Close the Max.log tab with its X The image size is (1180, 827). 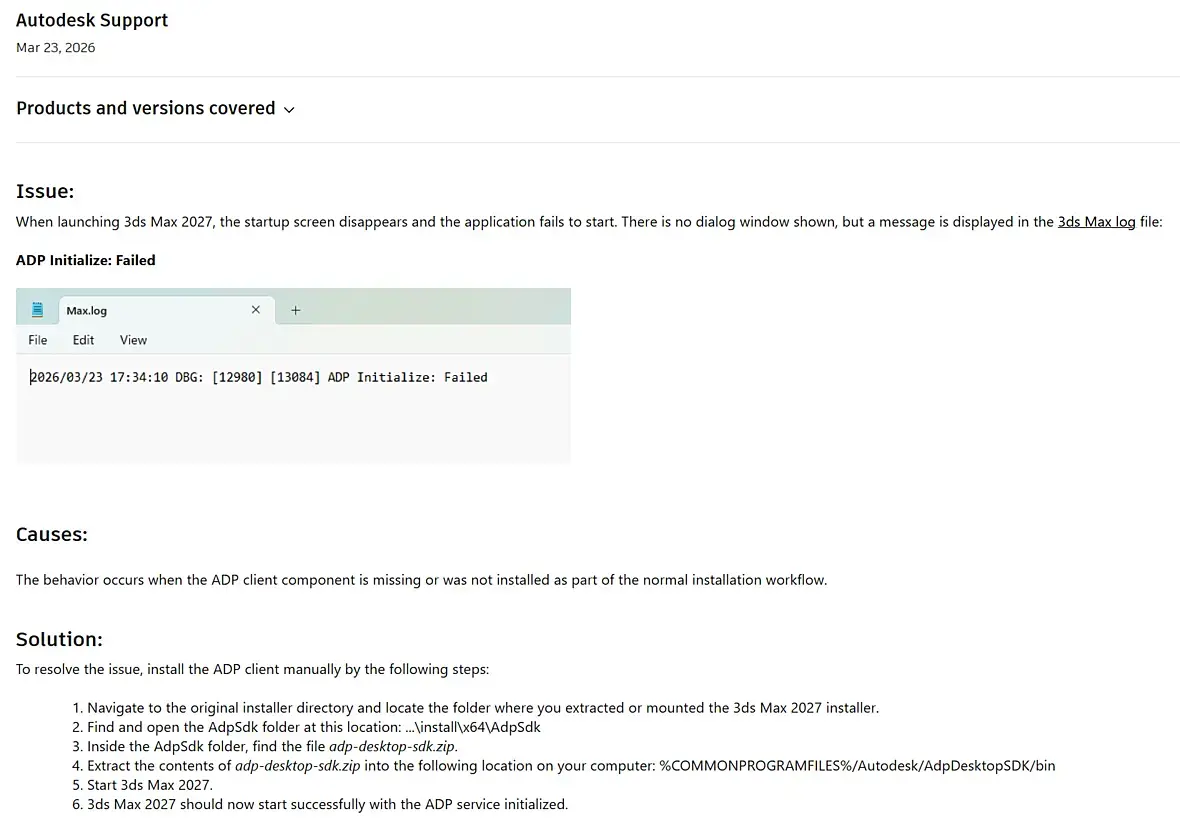[x=255, y=310]
